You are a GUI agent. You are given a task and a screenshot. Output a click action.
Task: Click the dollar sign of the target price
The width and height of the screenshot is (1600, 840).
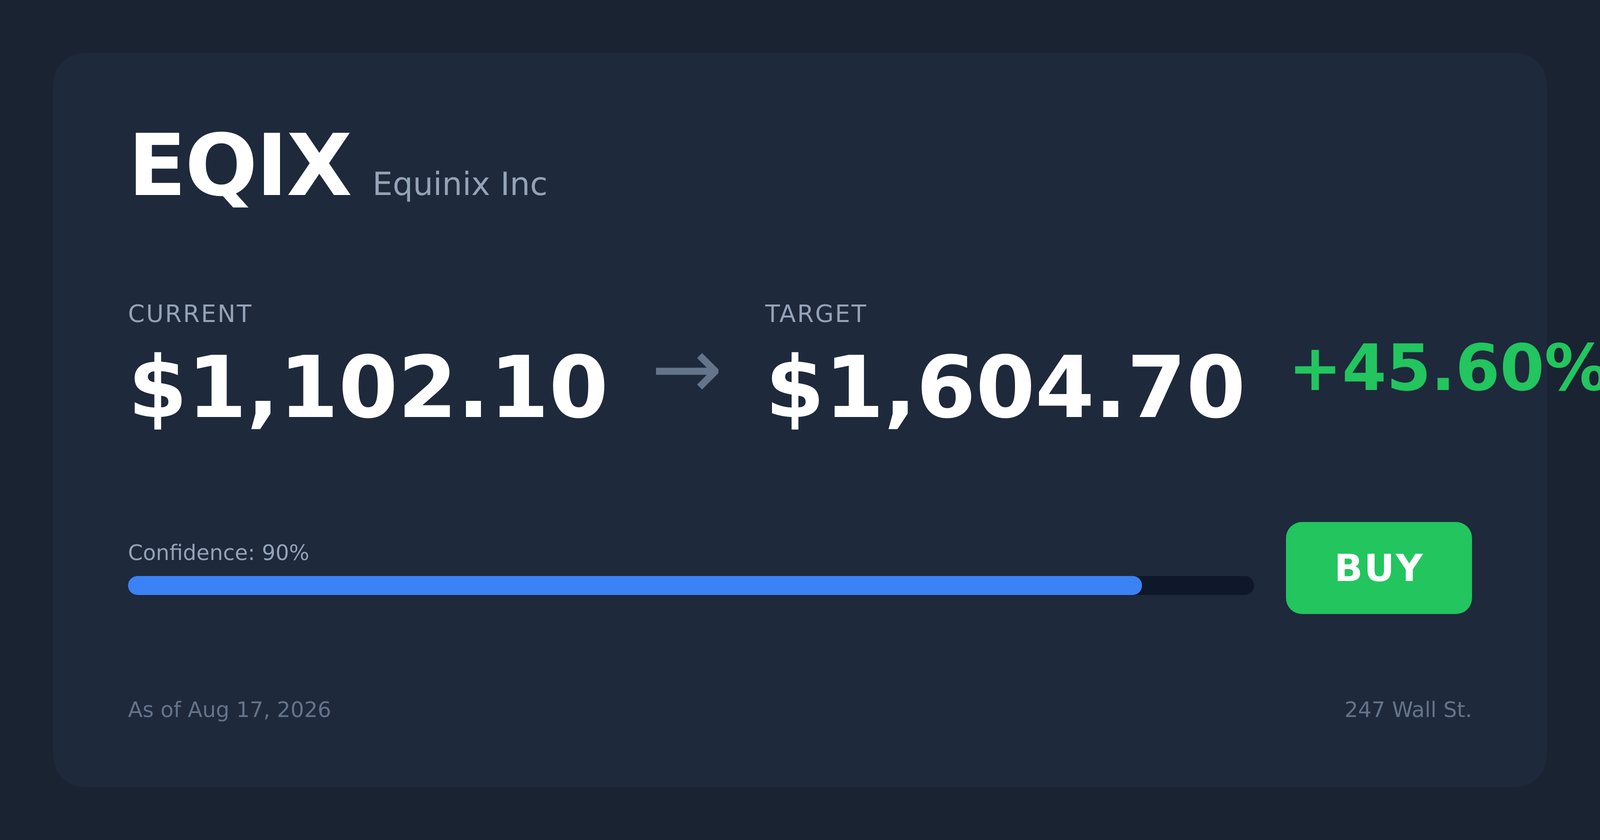pyautogui.click(x=793, y=389)
